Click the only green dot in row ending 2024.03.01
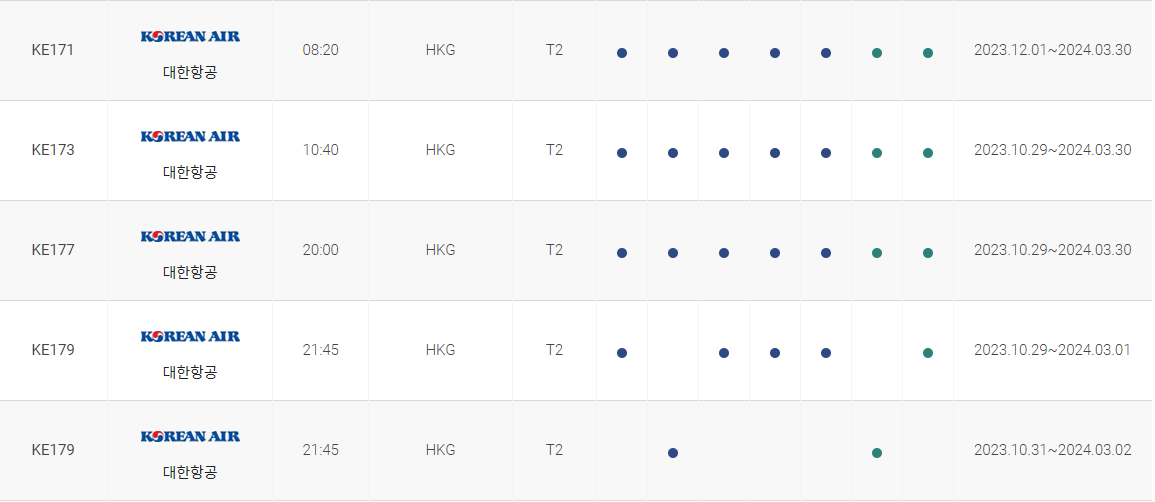The height and width of the screenshot is (502, 1155). click(x=928, y=353)
